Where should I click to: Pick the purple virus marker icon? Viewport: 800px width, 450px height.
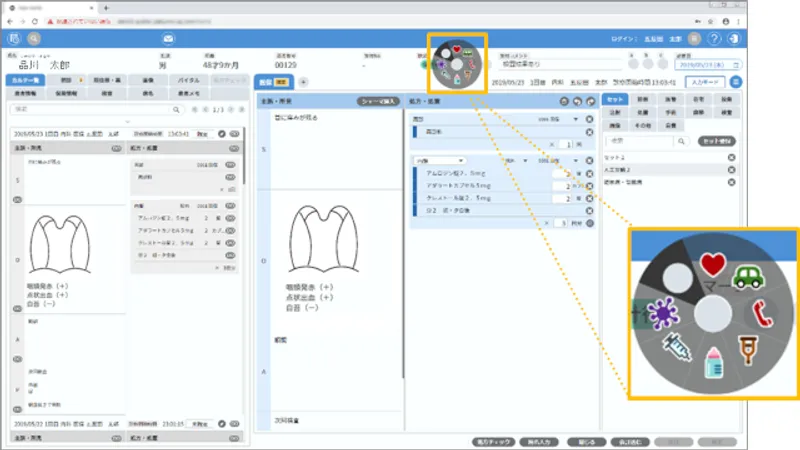tap(661, 313)
